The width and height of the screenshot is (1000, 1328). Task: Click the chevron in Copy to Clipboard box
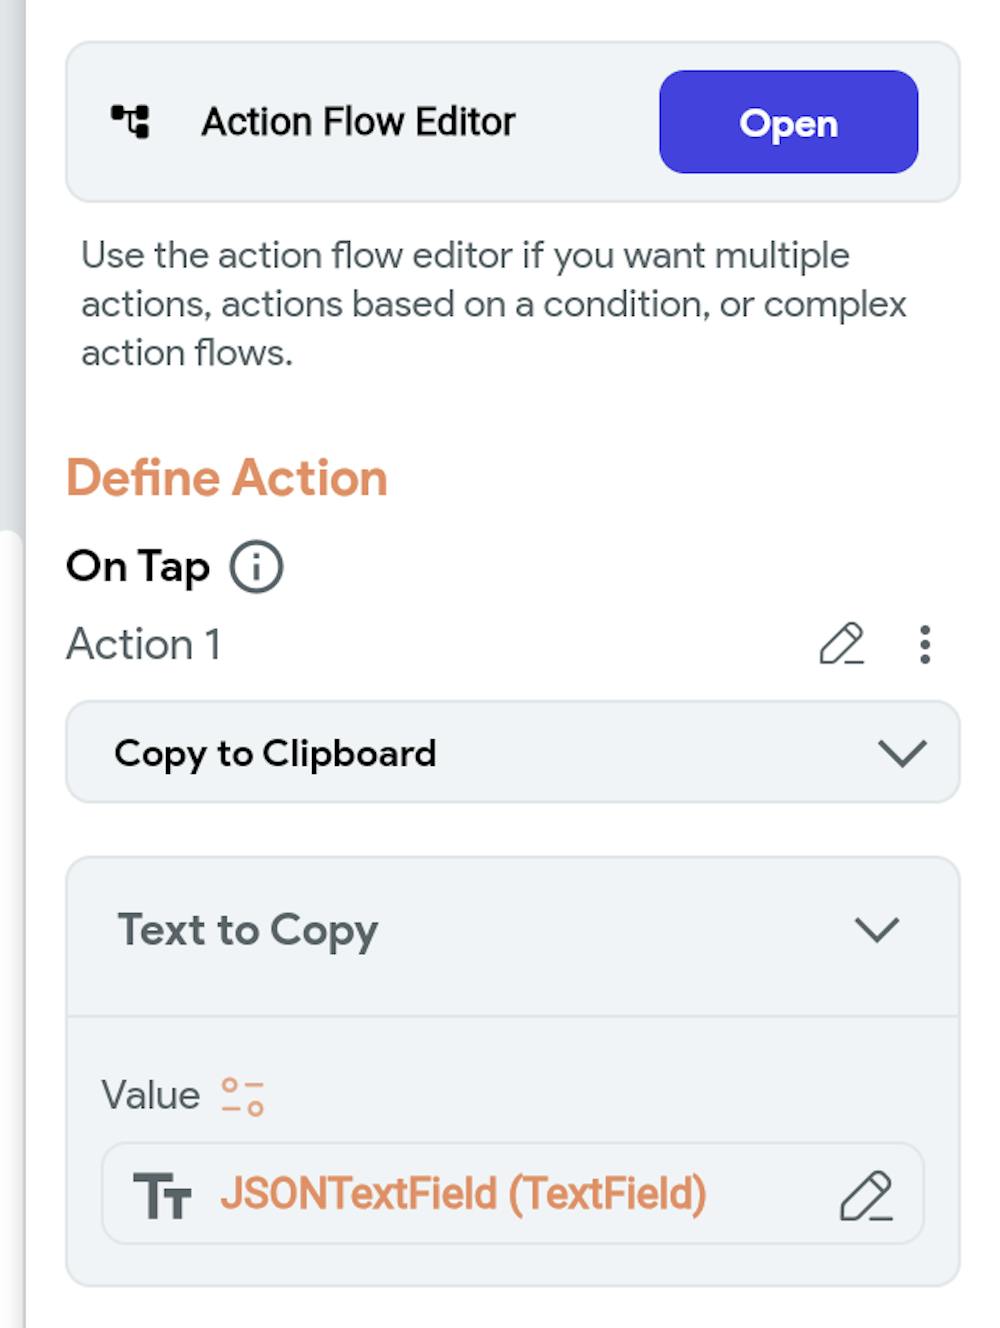(902, 752)
